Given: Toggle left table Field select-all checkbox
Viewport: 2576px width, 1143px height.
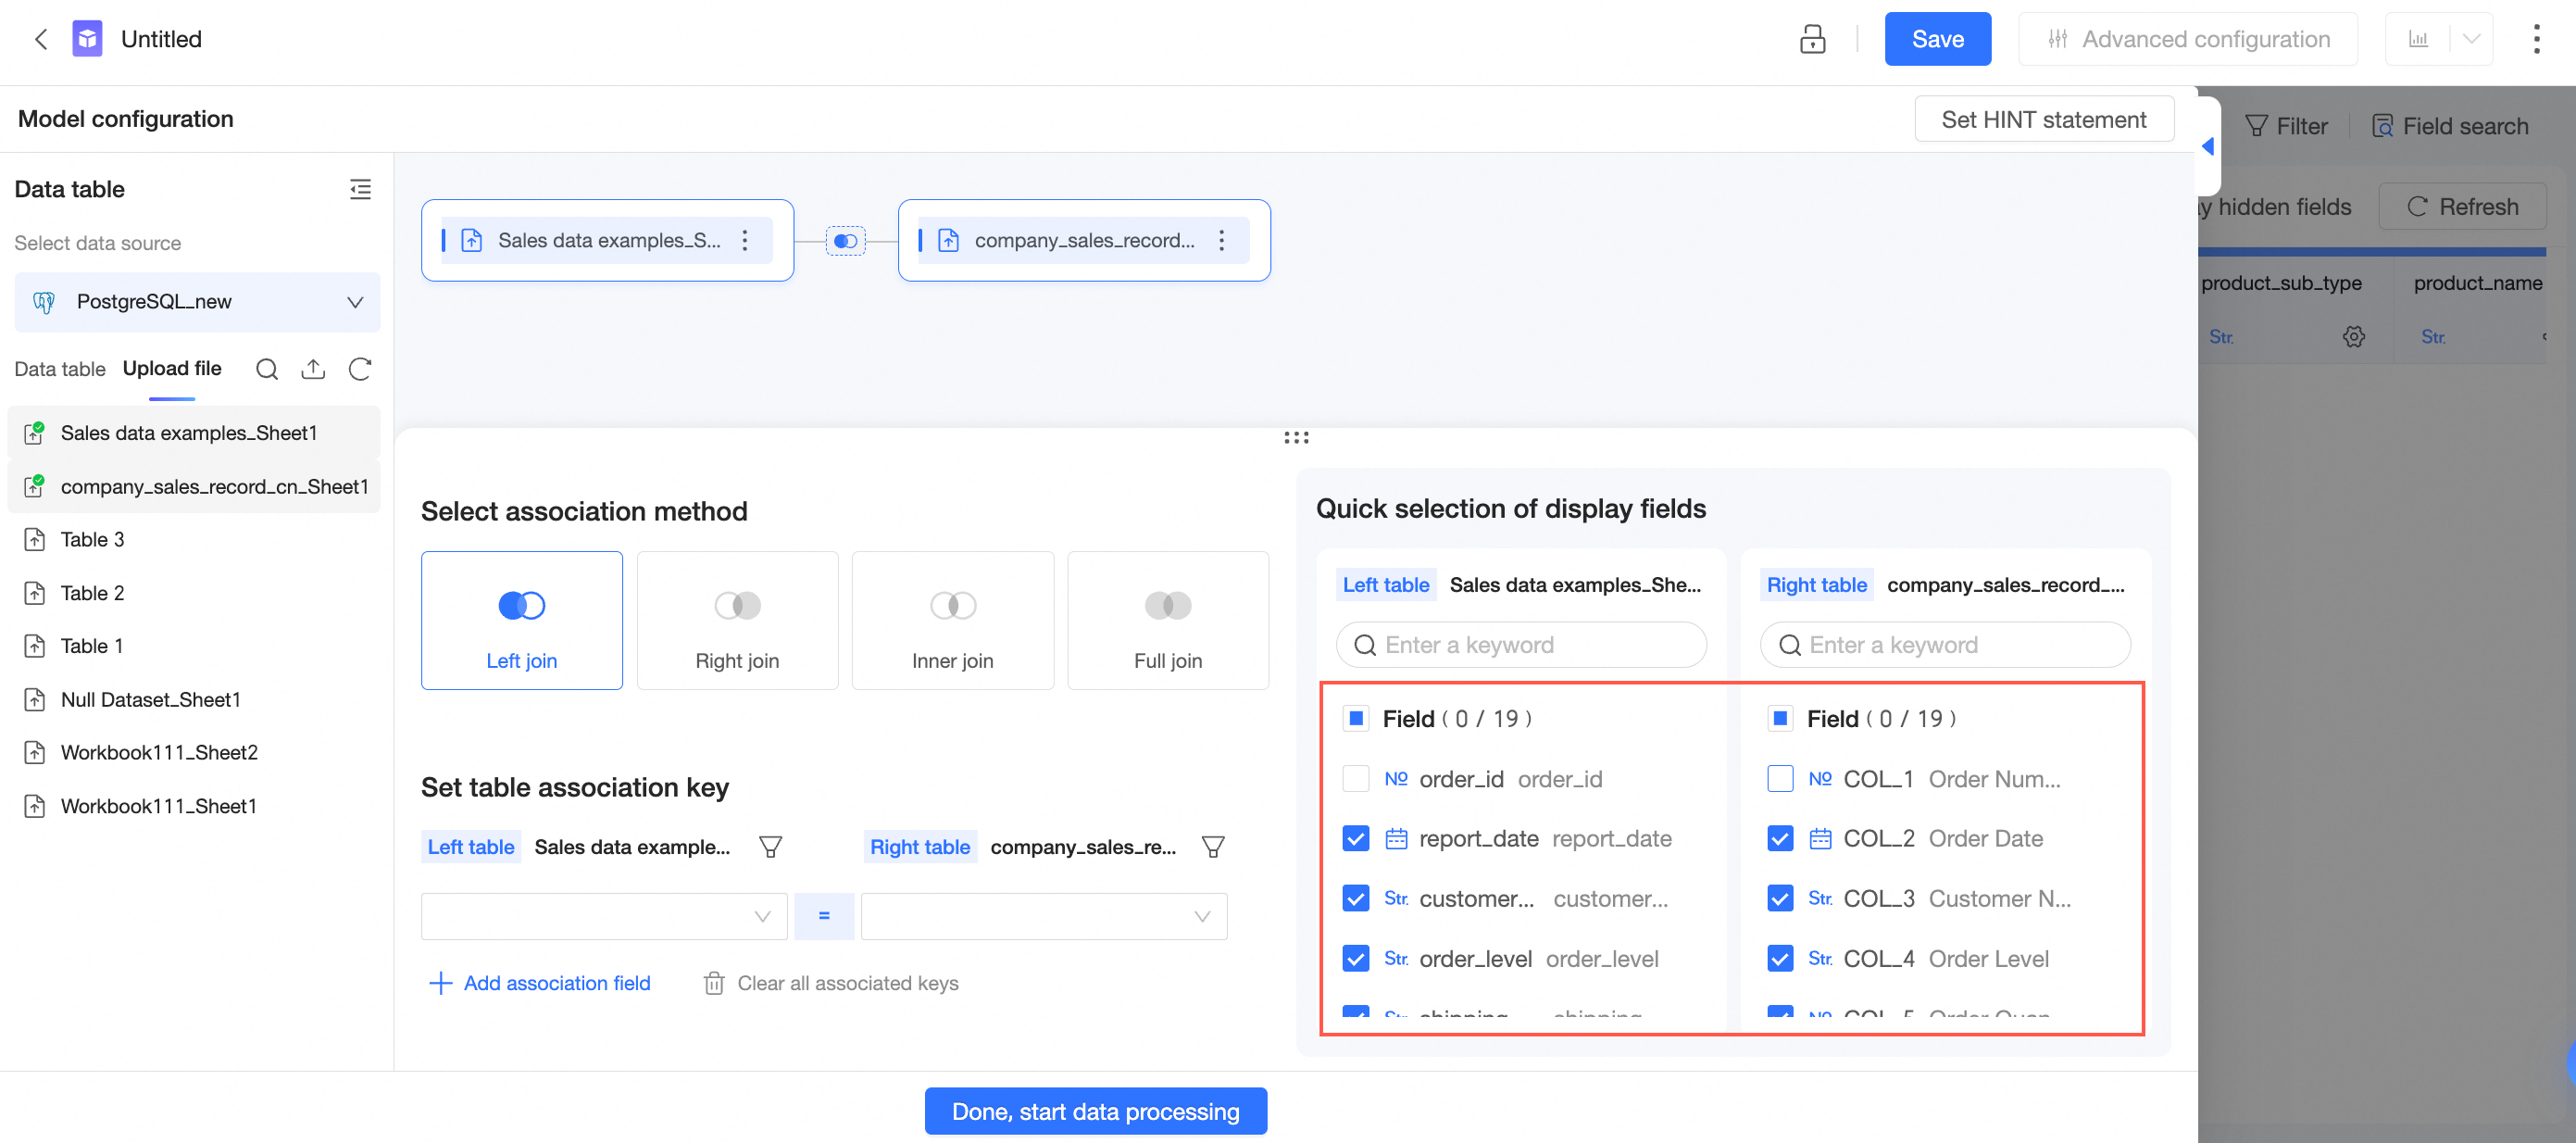Looking at the screenshot, I should (x=1355, y=718).
